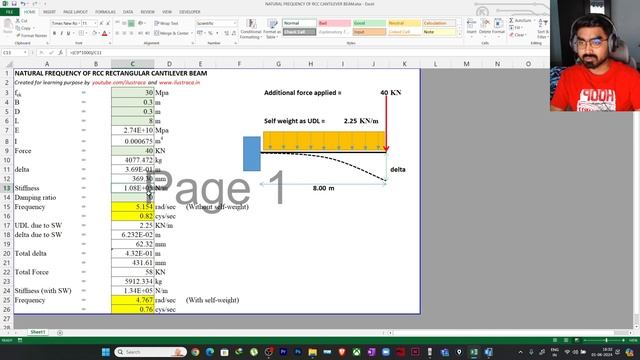Click the Paste clipboard icon
640x360 pixels.
[x=8, y=27]
